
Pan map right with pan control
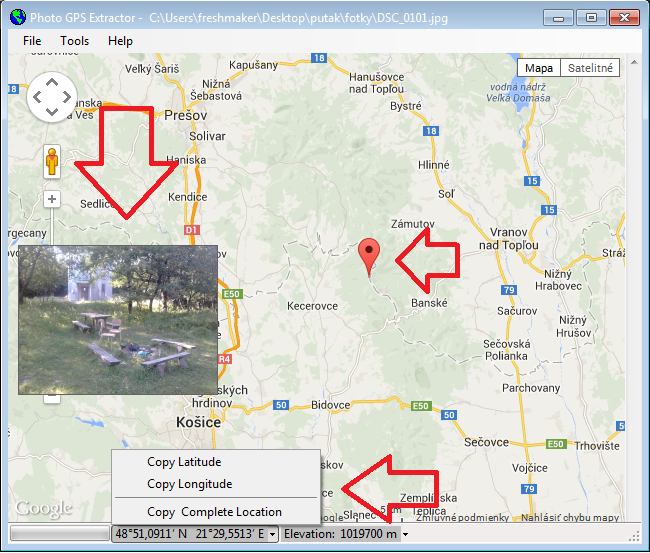click(x=67, y=97)
